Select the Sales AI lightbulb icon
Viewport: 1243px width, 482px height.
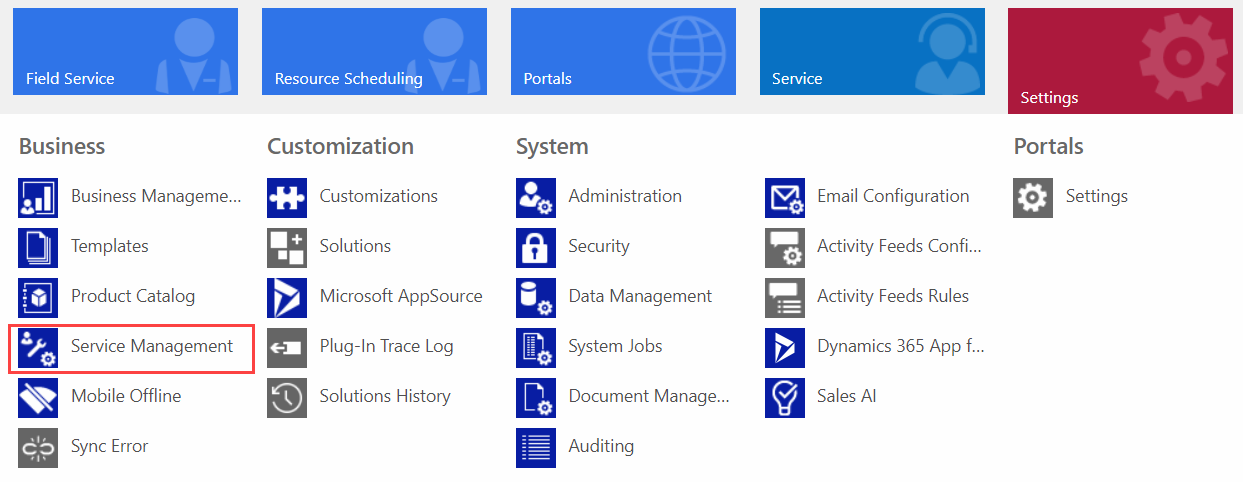pyautogui.click(x=785, y=397)
